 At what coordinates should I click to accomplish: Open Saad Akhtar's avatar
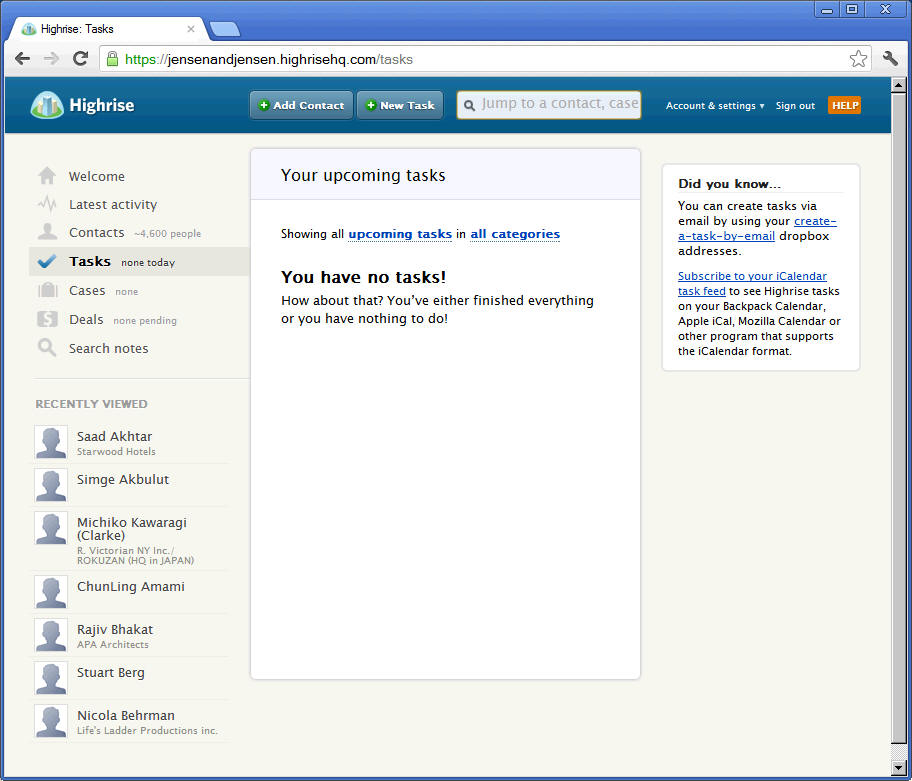point(51,442)
